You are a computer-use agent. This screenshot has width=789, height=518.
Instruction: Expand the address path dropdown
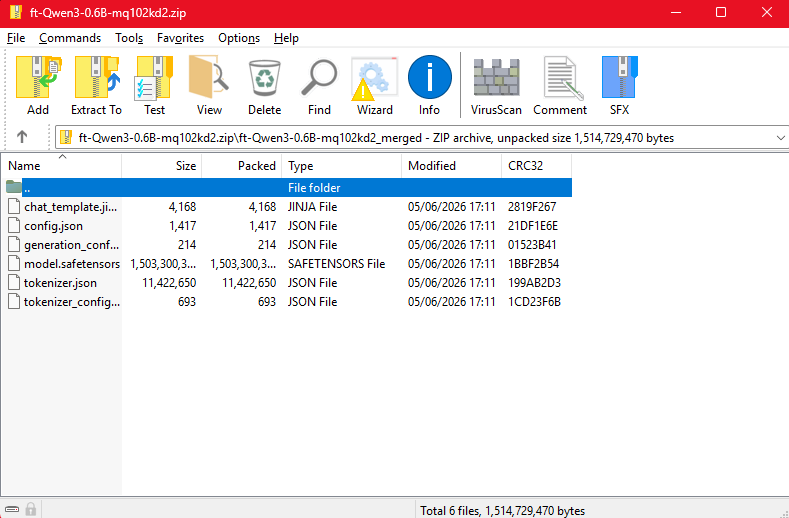780,138
